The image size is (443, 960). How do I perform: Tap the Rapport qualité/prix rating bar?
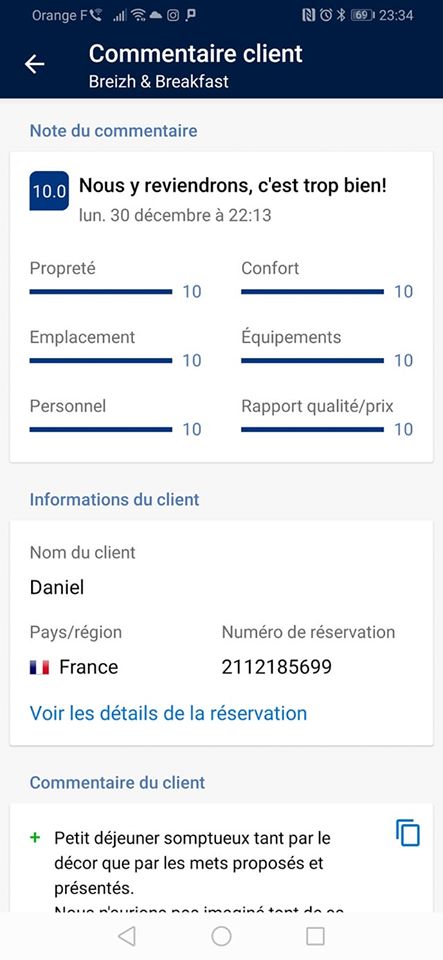313,429
